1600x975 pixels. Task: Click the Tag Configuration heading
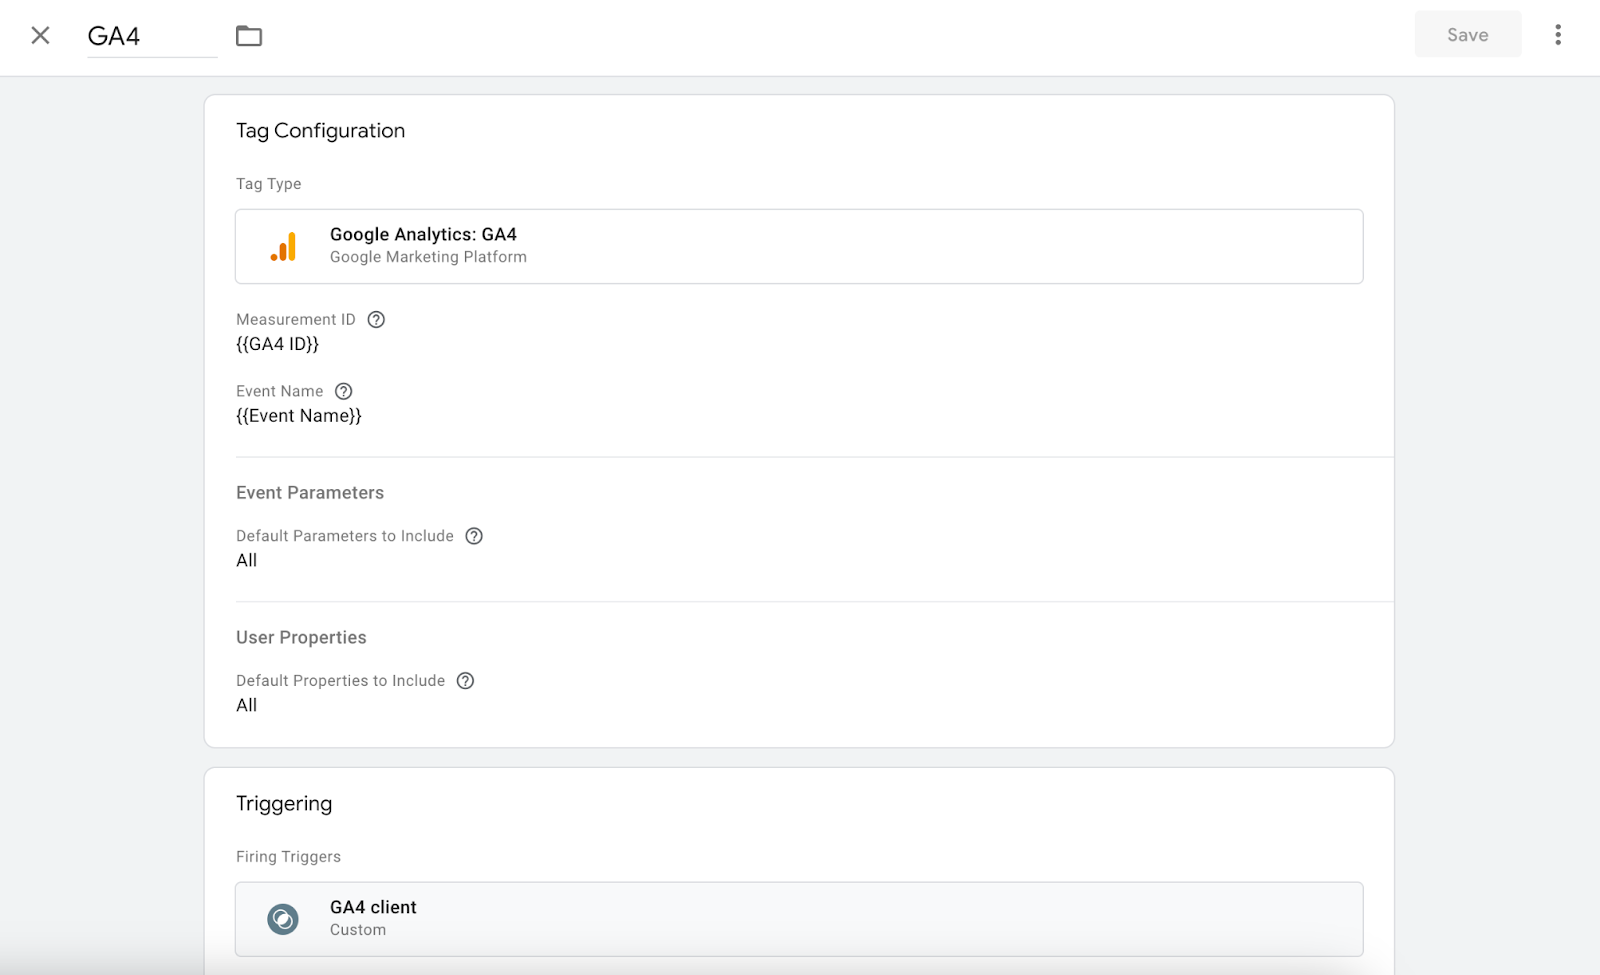point(321,131)
